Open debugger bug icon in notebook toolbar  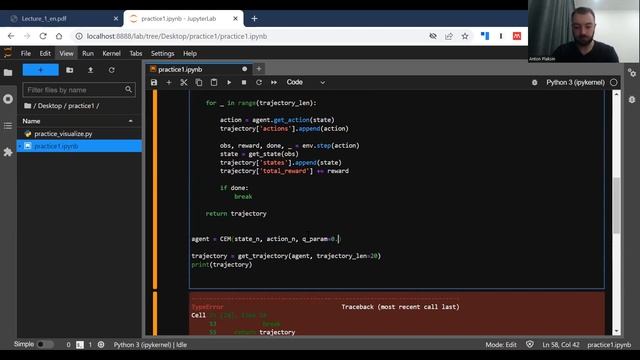coord(534,82)
